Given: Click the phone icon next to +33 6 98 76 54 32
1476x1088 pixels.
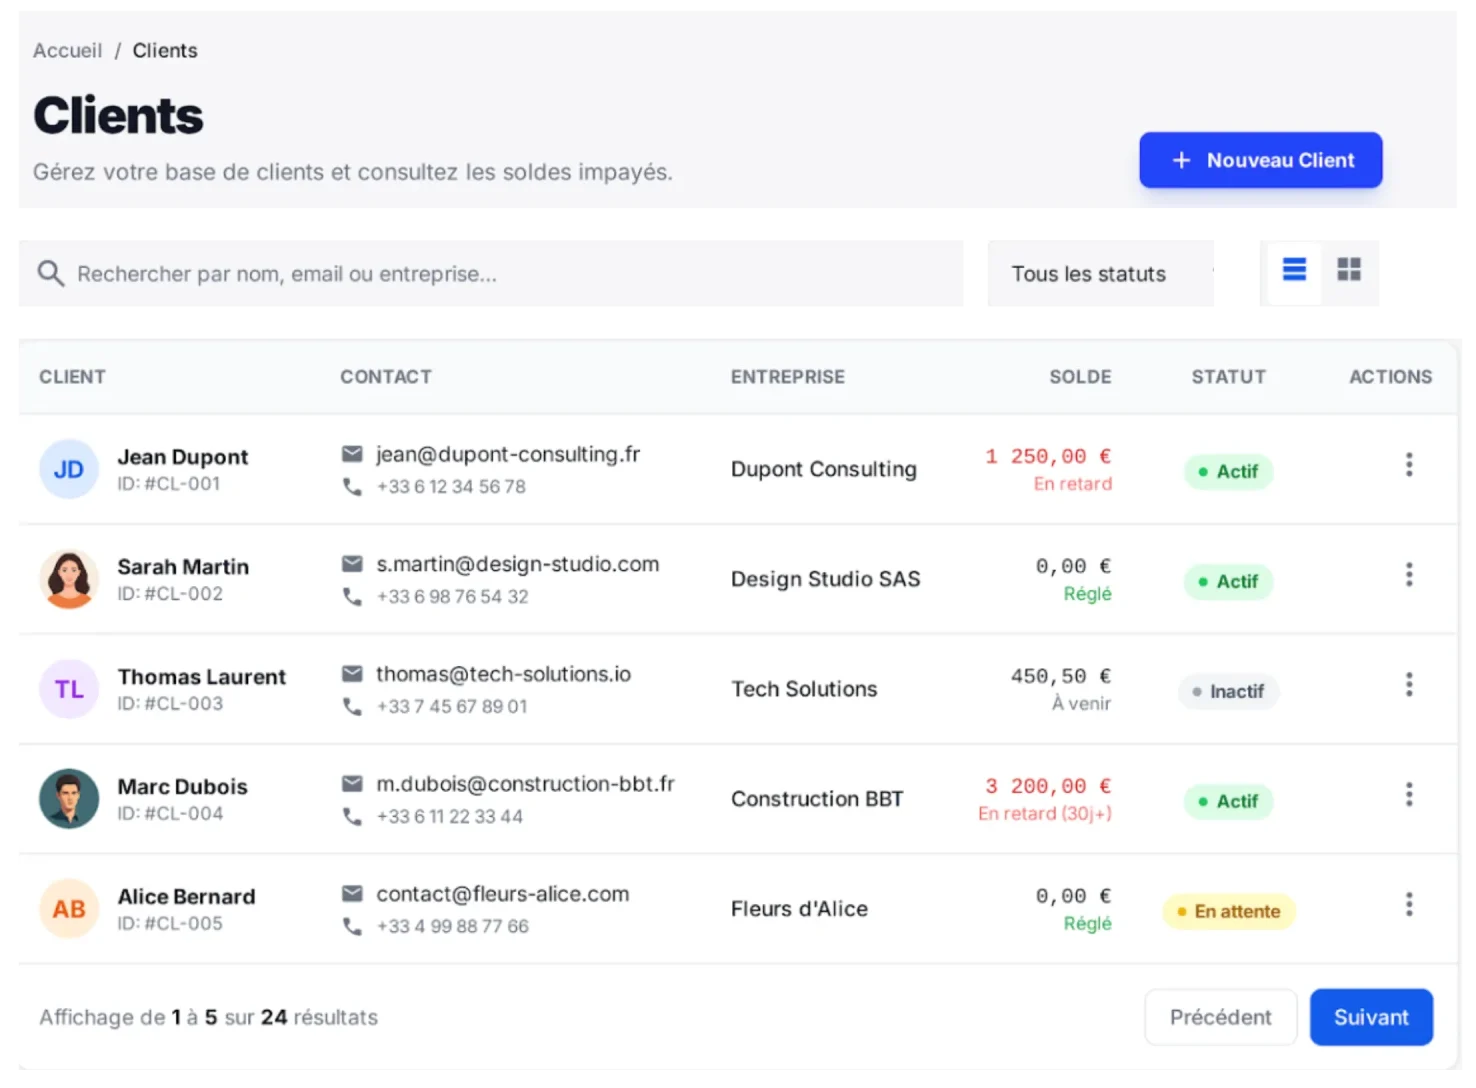Looking at the screenshot, I should click(x=352, y=597).
